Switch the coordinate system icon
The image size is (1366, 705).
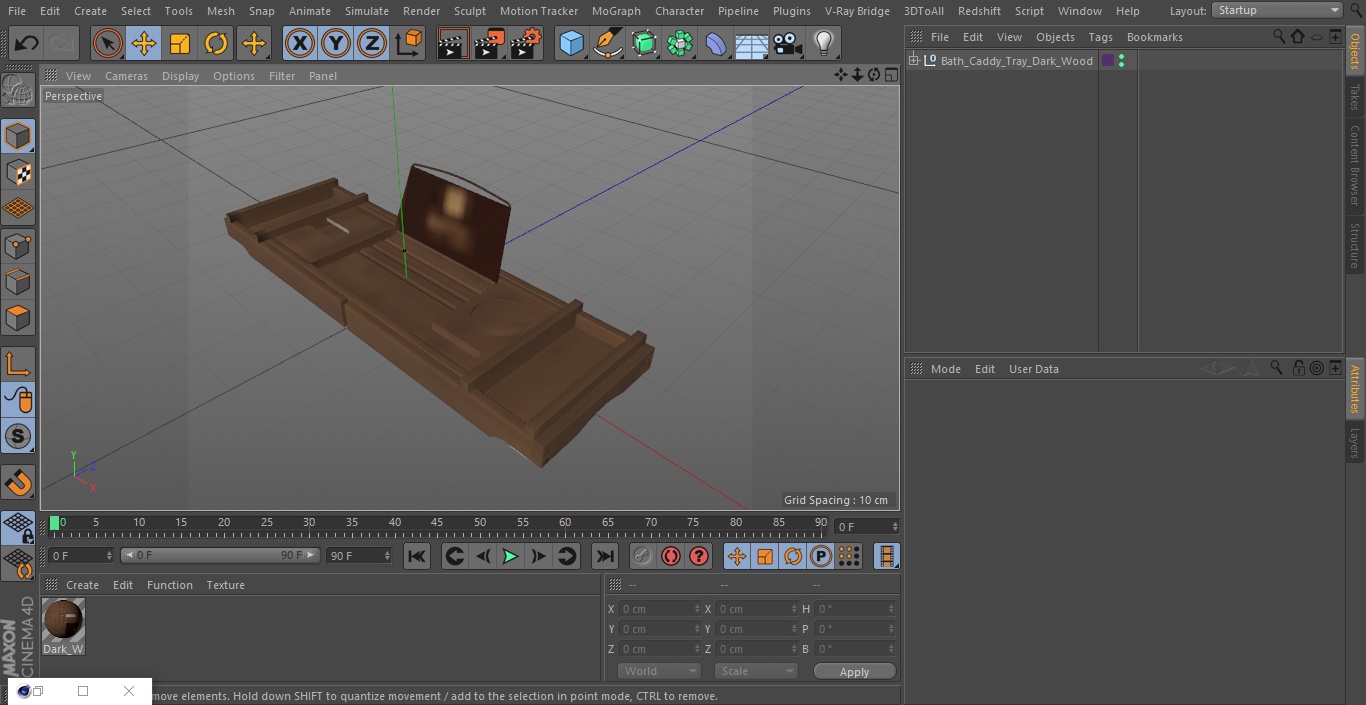pos(408,44)
